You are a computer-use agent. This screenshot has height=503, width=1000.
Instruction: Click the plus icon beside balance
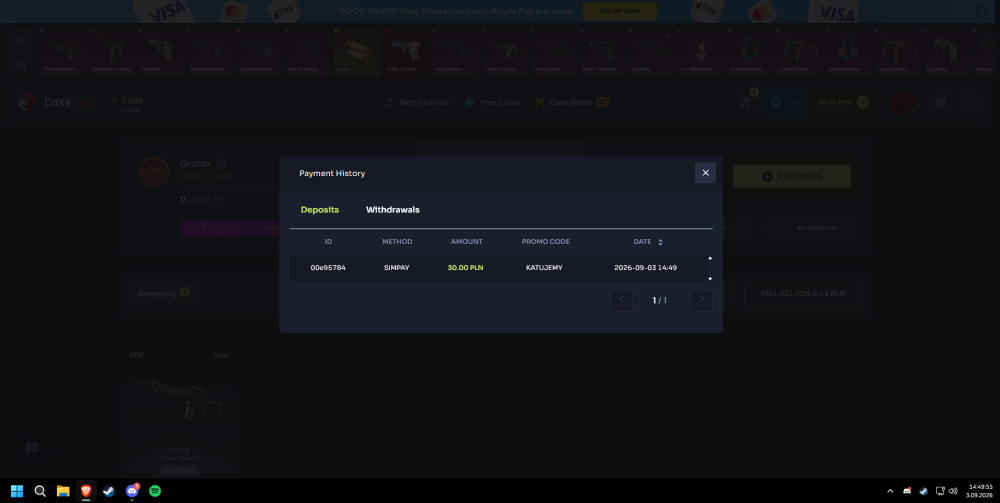(x=863, y=102)
